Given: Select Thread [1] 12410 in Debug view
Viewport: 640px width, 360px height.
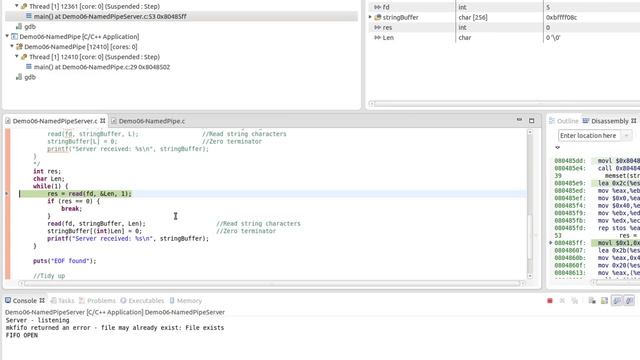Looking at the screenshot, I should 94,57.
